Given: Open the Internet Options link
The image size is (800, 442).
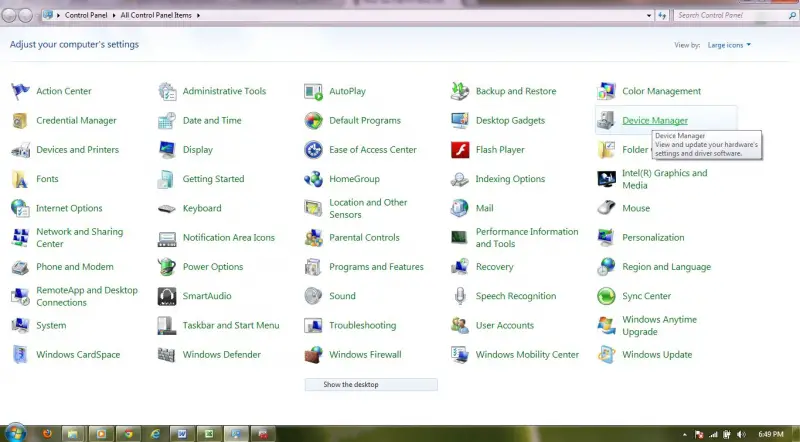Looking at the screenshot, I should pos(69,208).
